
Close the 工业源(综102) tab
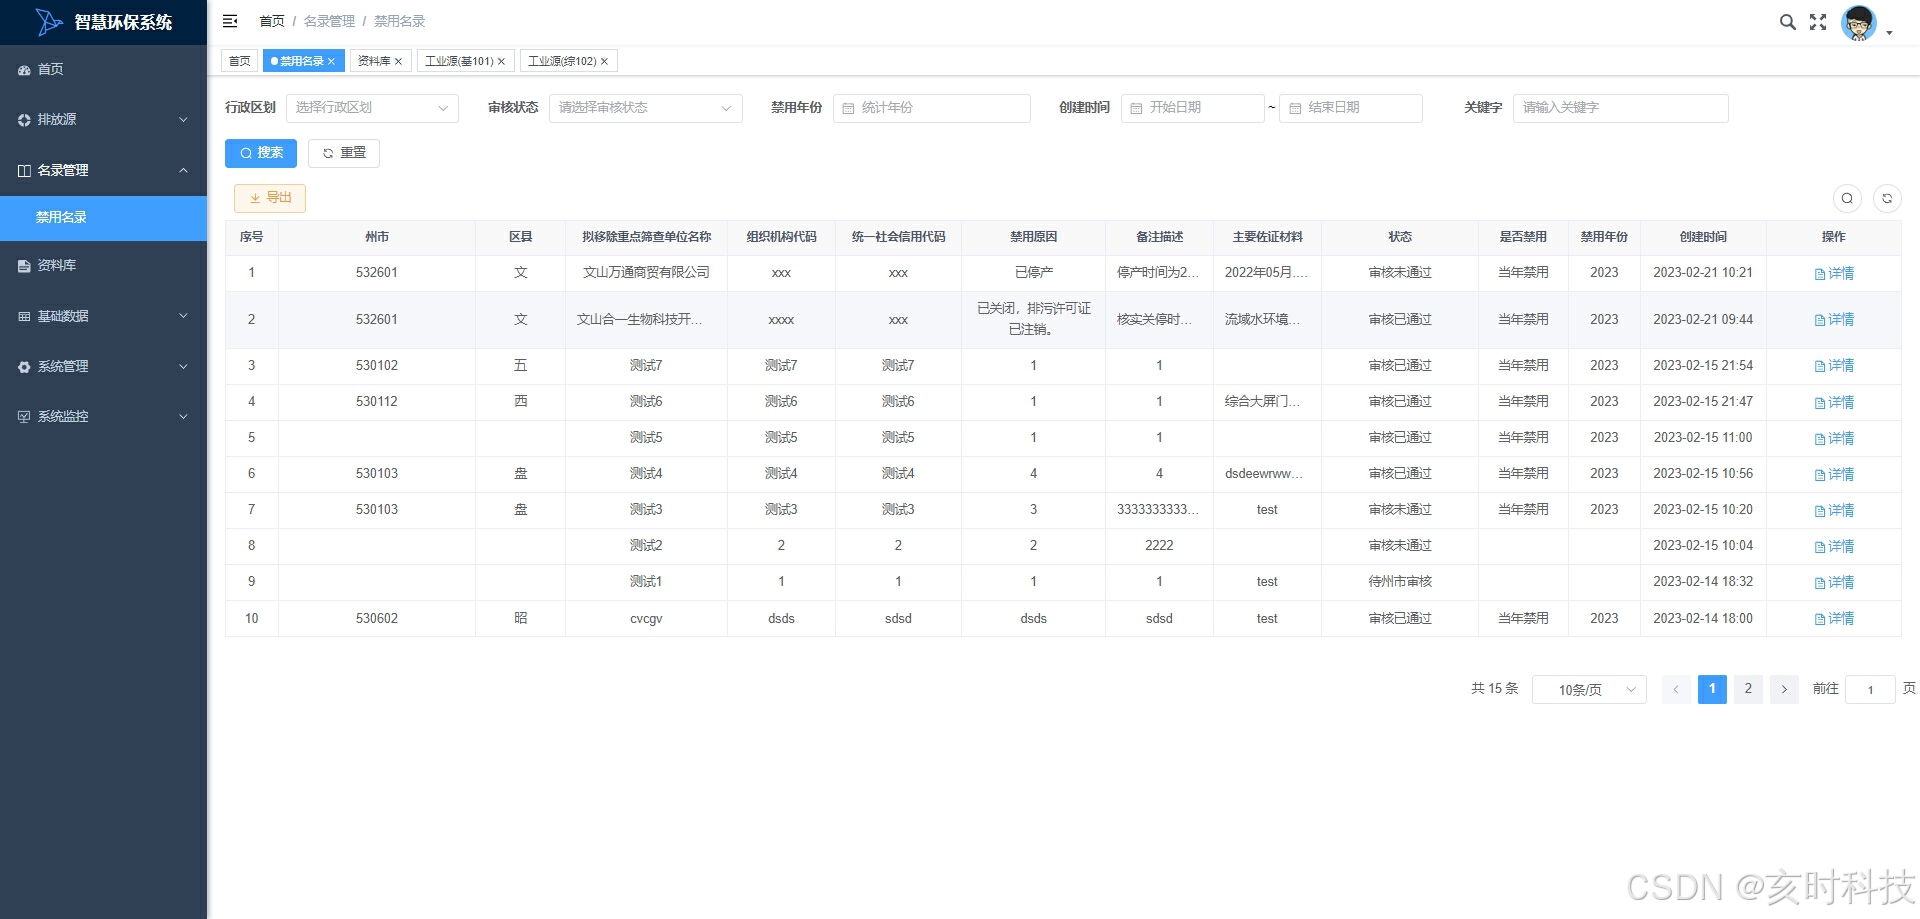[604, 62]
